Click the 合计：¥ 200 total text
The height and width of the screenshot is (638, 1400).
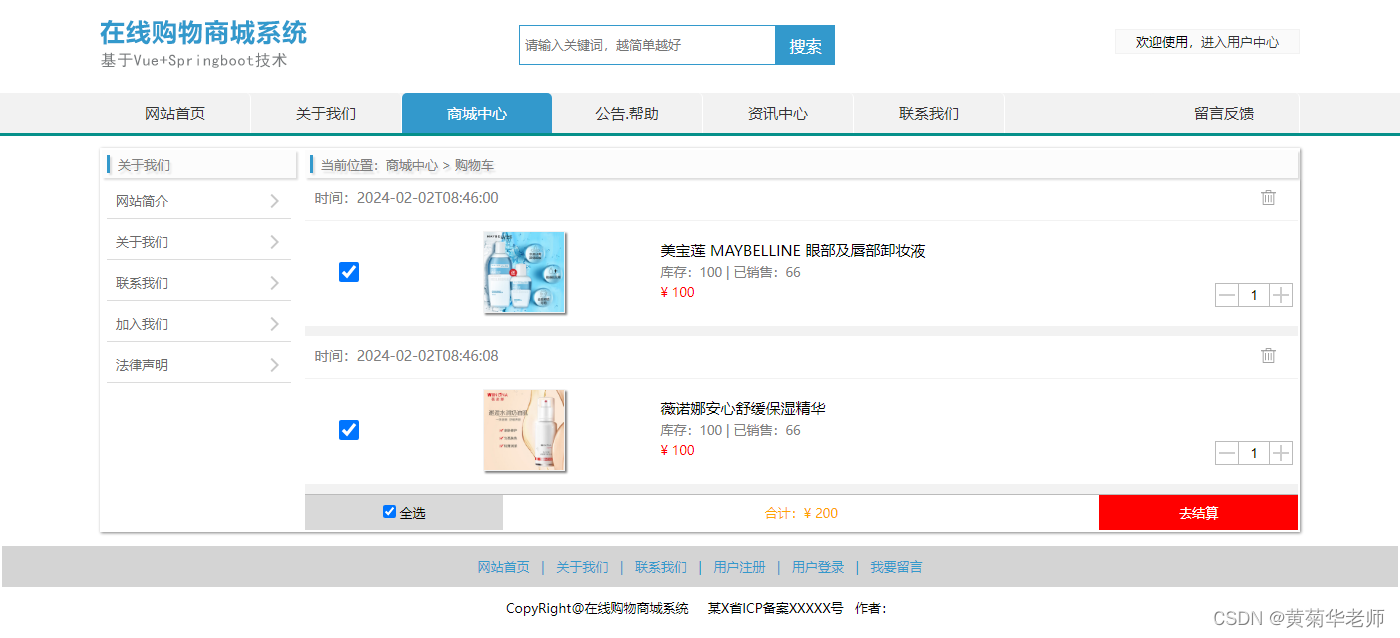[801, 513]
